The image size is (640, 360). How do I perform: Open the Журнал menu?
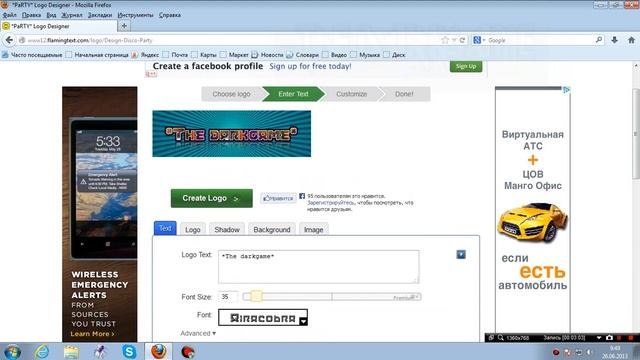tap(72, 15)
